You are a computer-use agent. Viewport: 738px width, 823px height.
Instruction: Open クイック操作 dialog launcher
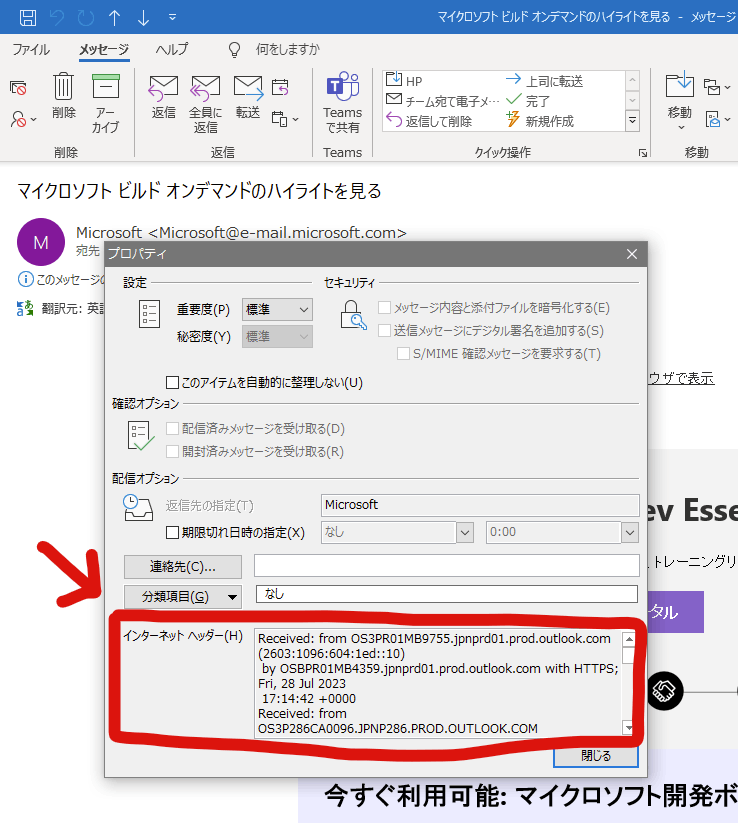pyautogui.click(x=642, y=153)
